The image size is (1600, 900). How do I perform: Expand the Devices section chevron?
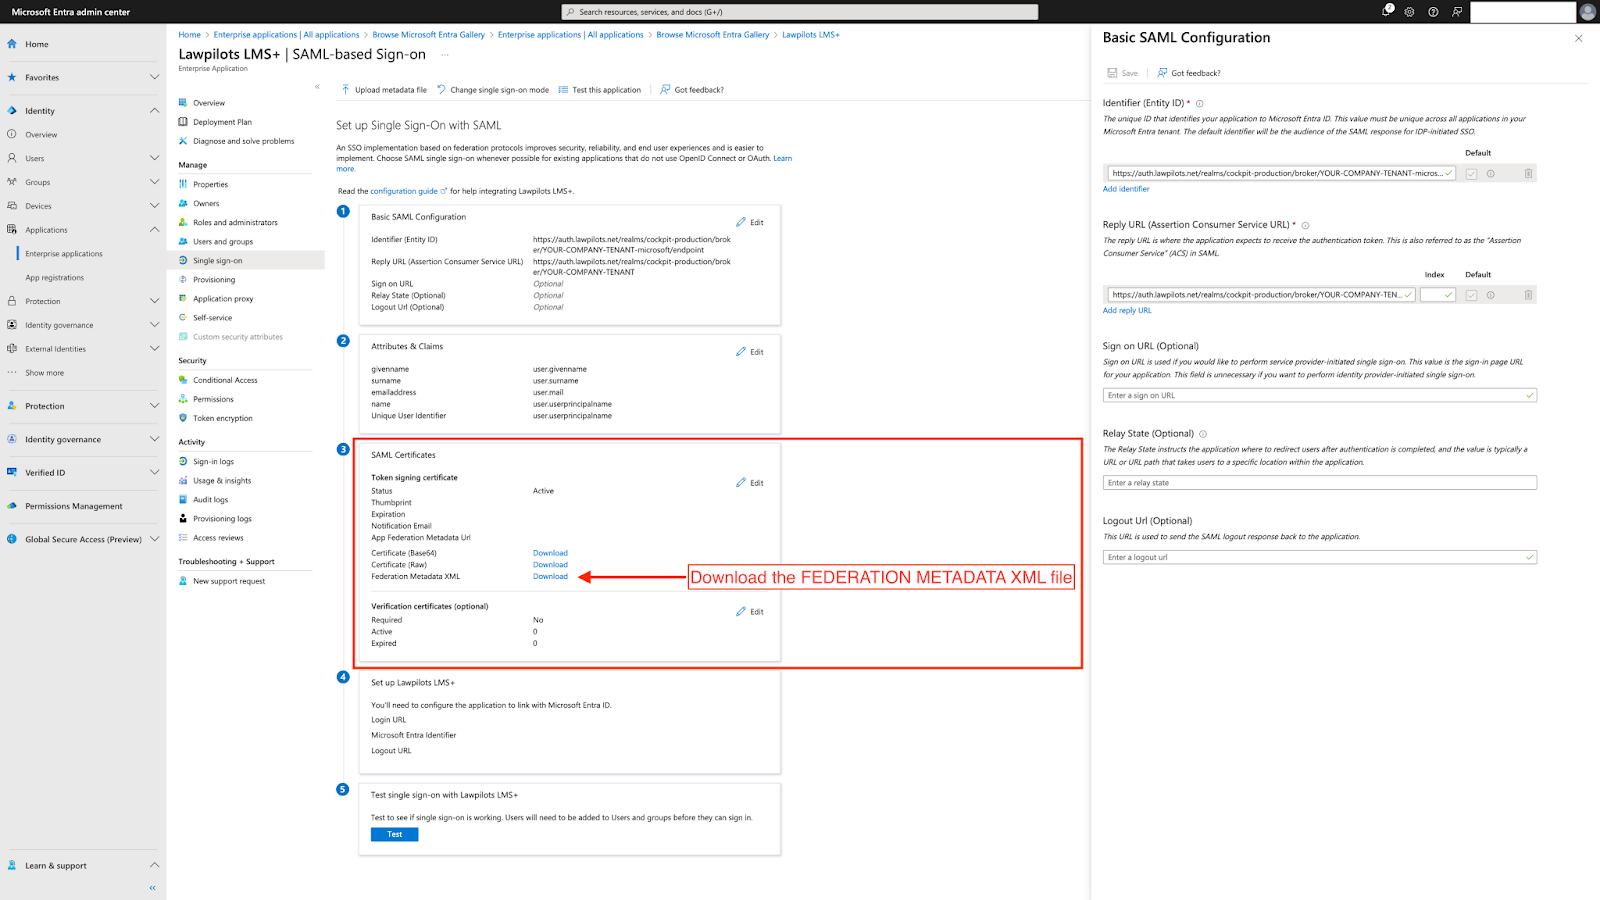click(154, 205)
